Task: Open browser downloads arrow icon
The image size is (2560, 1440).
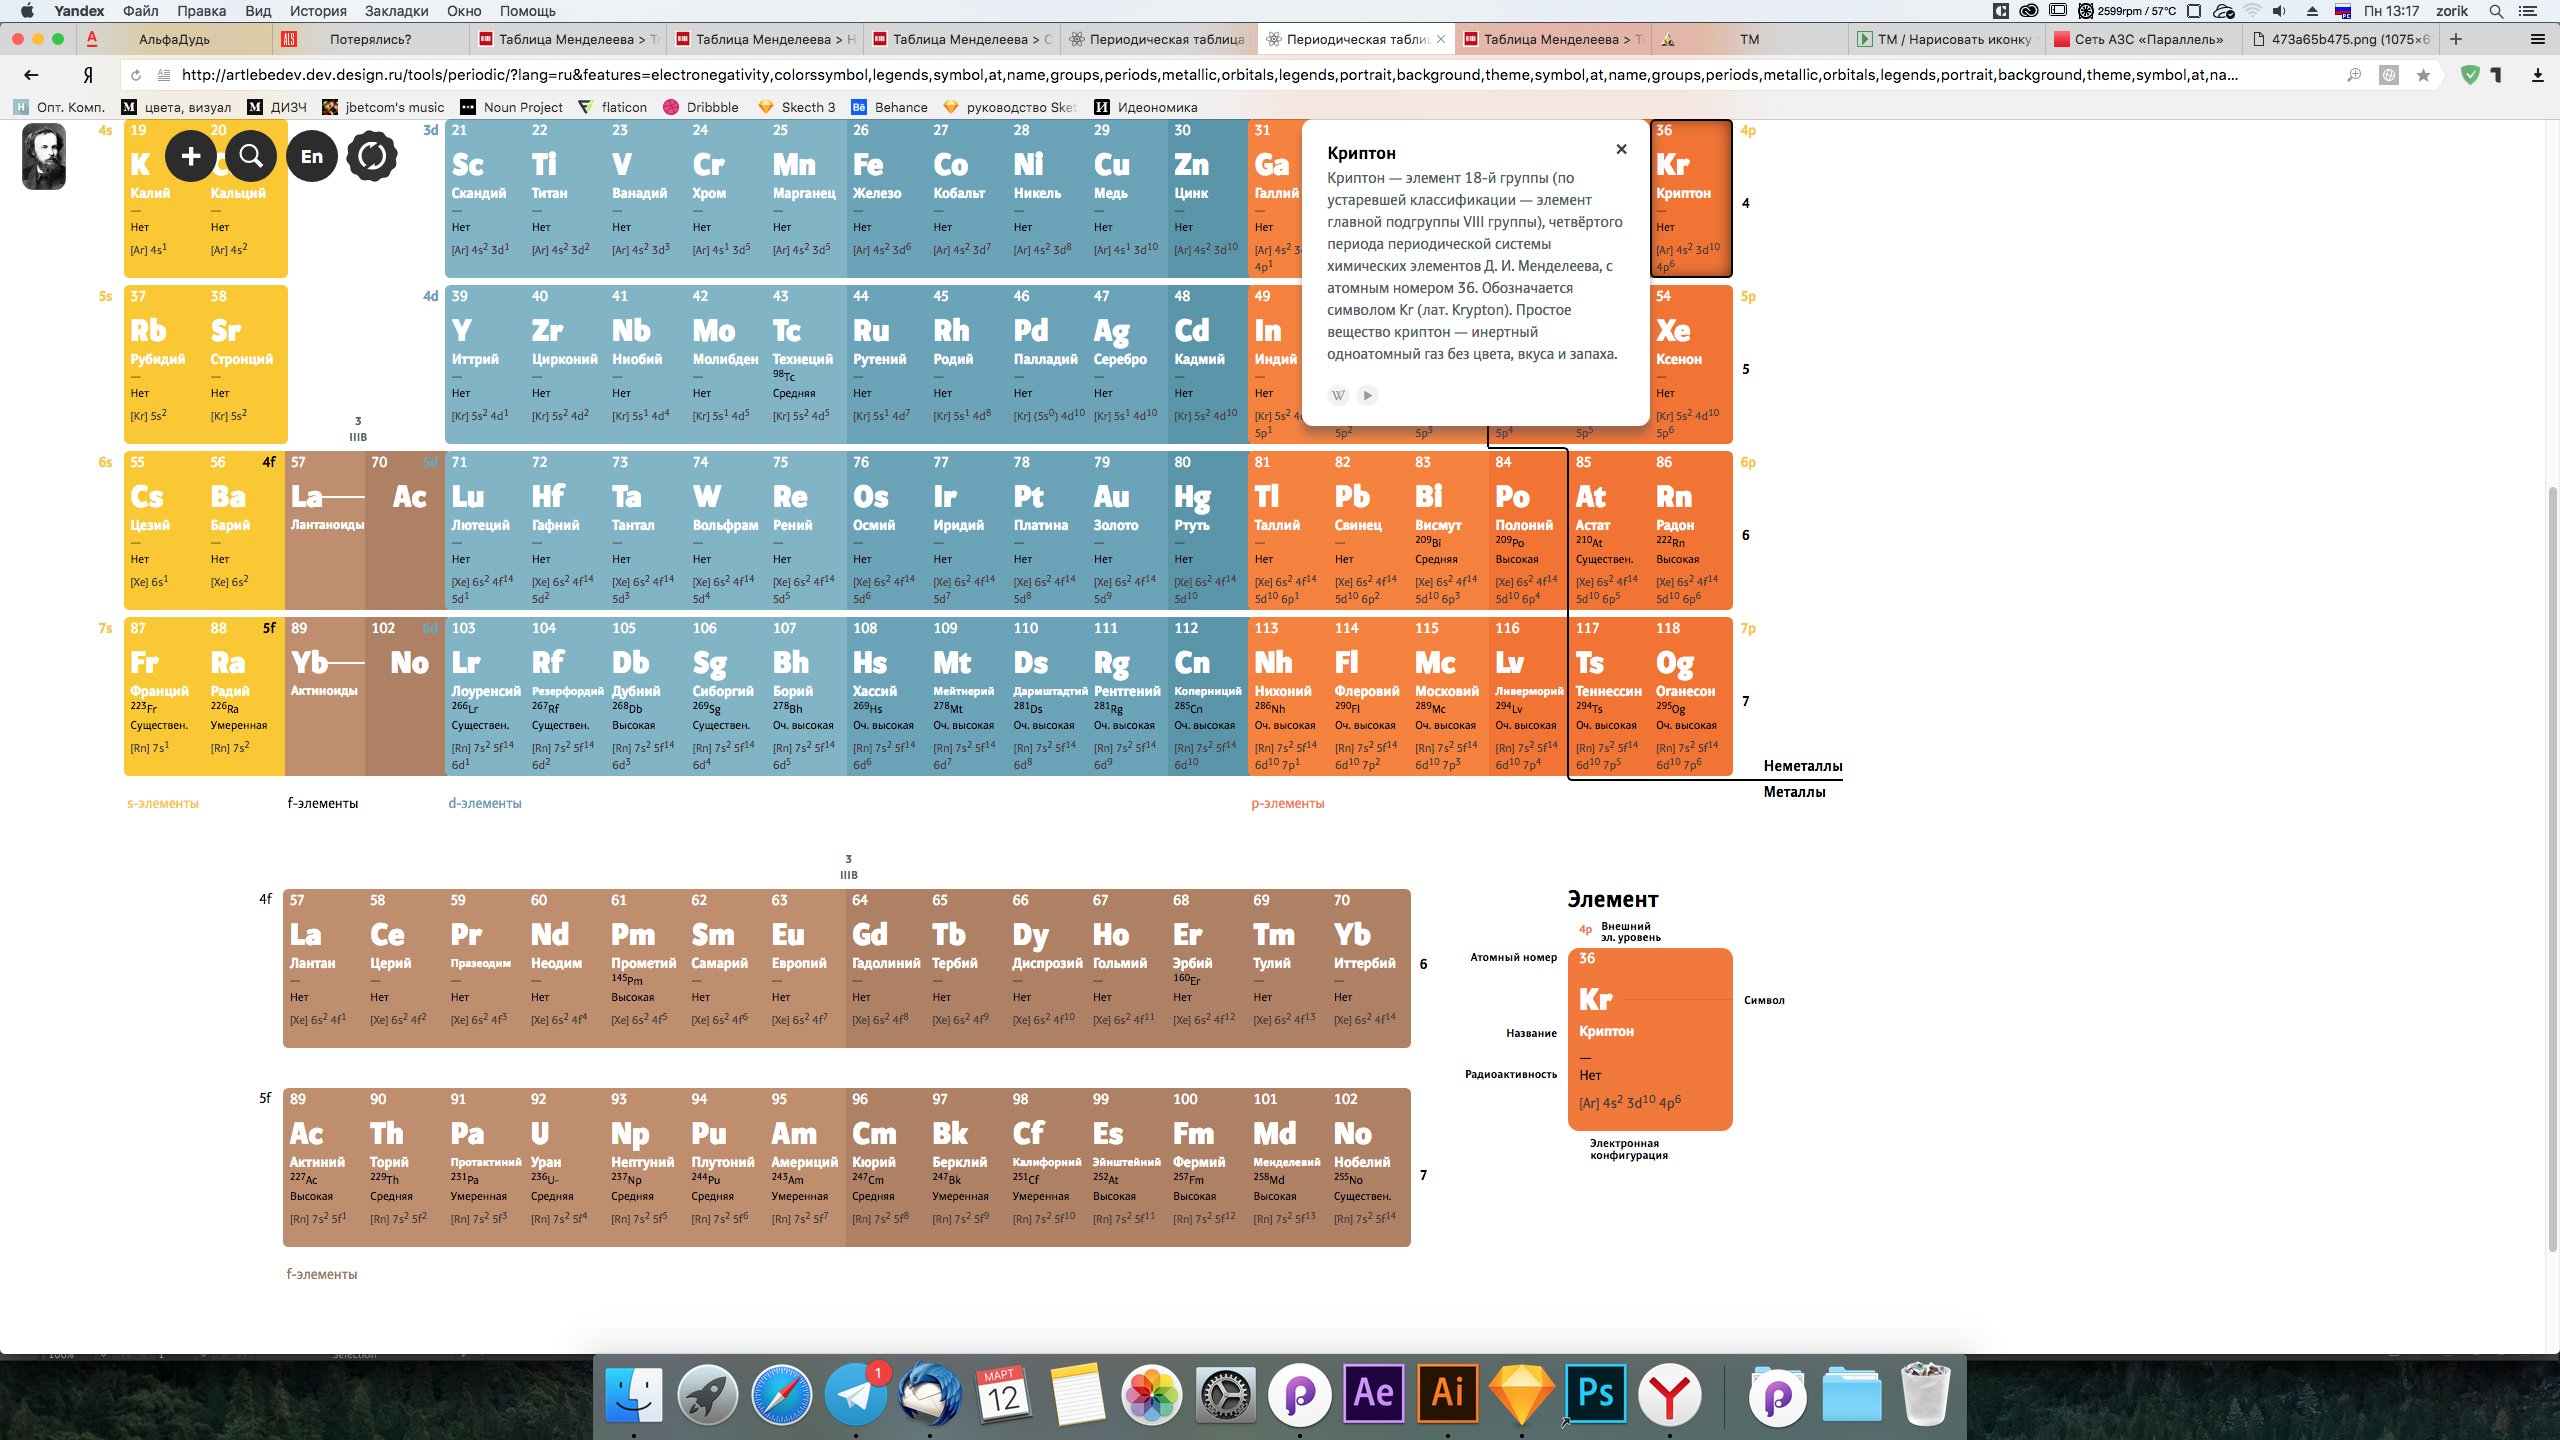Action: pyautogui.click(x=2537, y=75)
